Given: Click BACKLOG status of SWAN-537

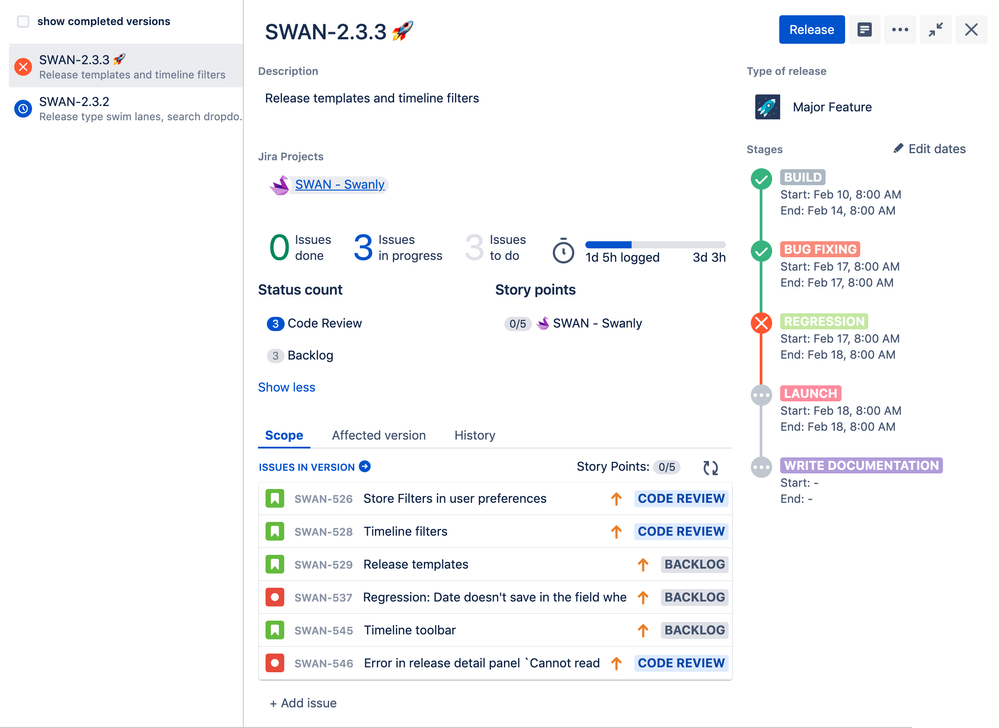Looking at the screenshot, I should (694, 597).
